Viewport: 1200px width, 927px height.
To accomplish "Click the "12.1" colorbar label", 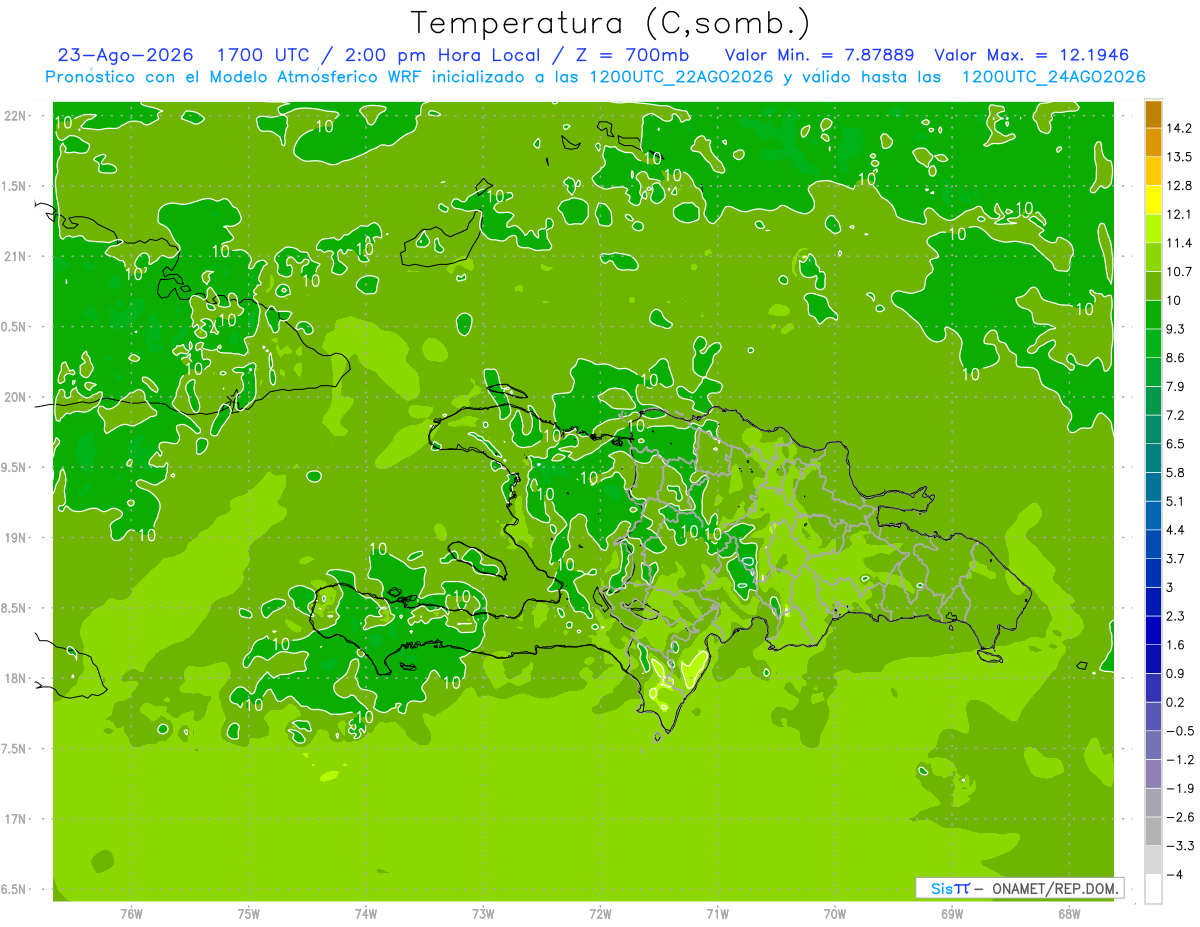I will click(1179, 215).
